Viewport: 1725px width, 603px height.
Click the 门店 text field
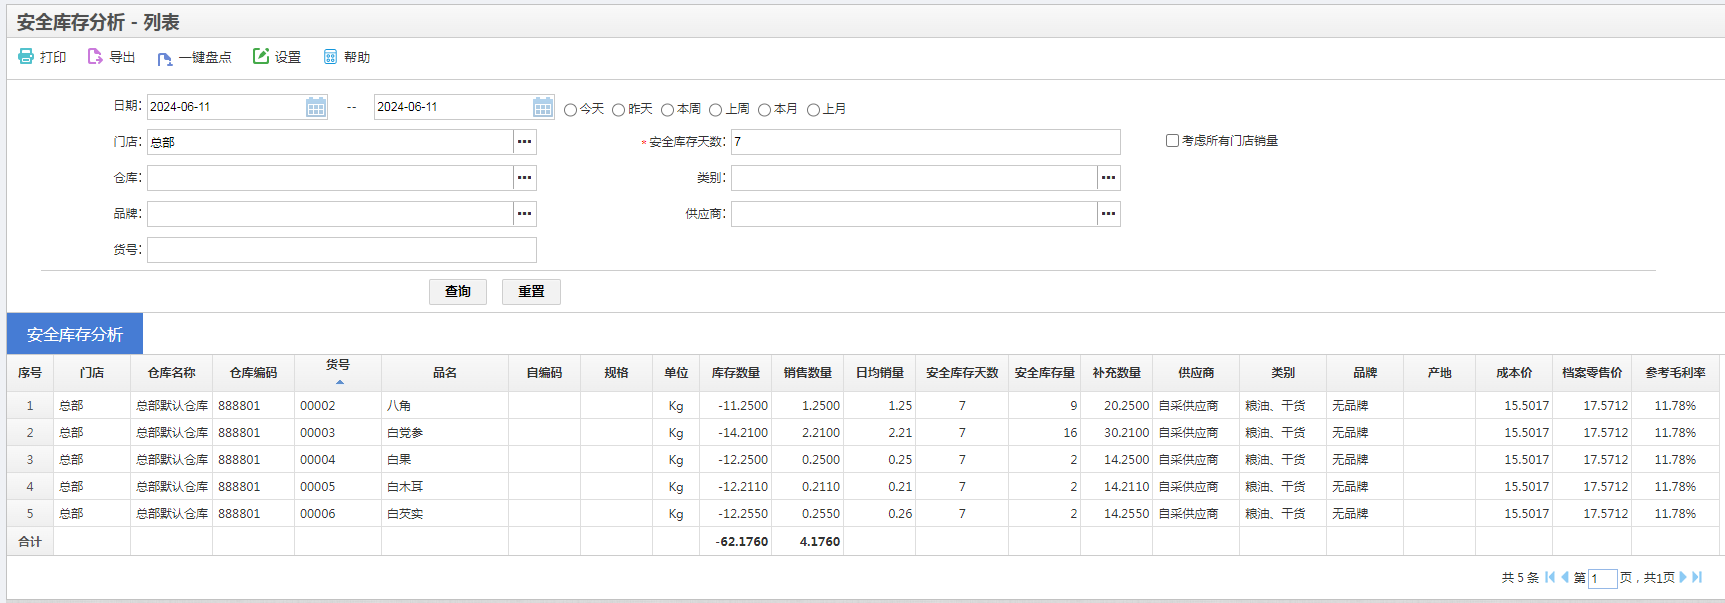330,142
